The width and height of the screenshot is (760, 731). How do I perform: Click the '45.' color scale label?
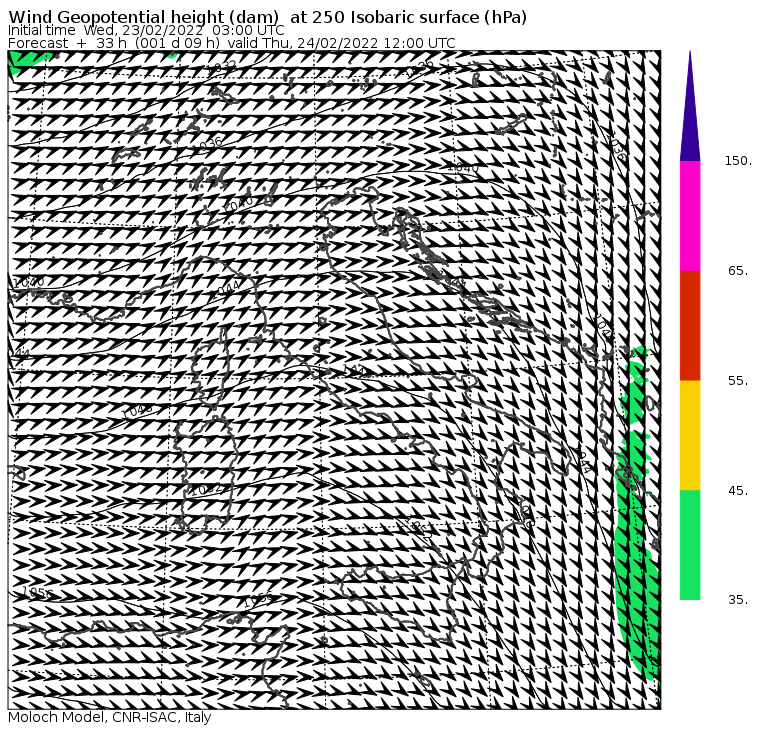(x=738, y=491)
